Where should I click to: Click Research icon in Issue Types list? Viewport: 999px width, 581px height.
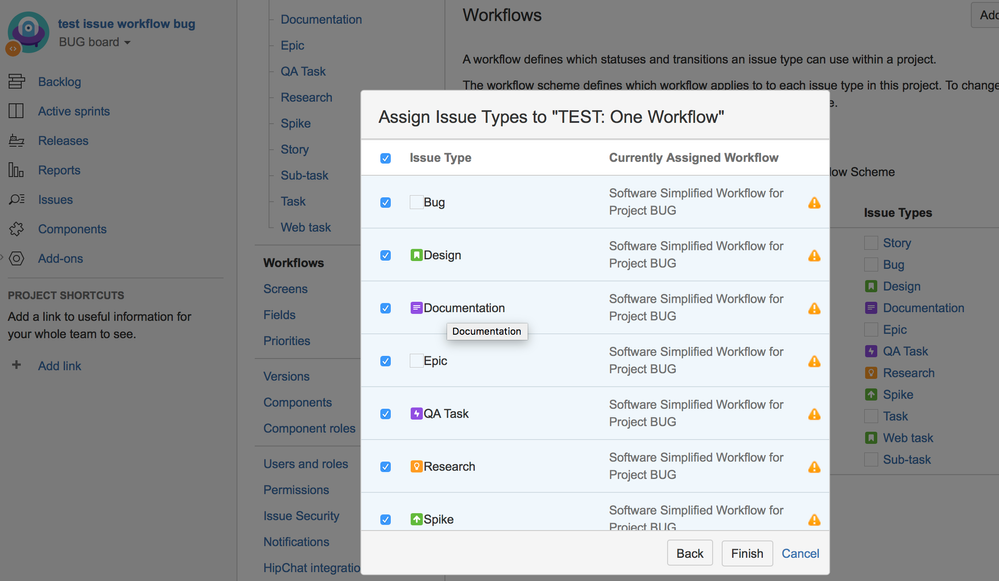coord(871,373)
